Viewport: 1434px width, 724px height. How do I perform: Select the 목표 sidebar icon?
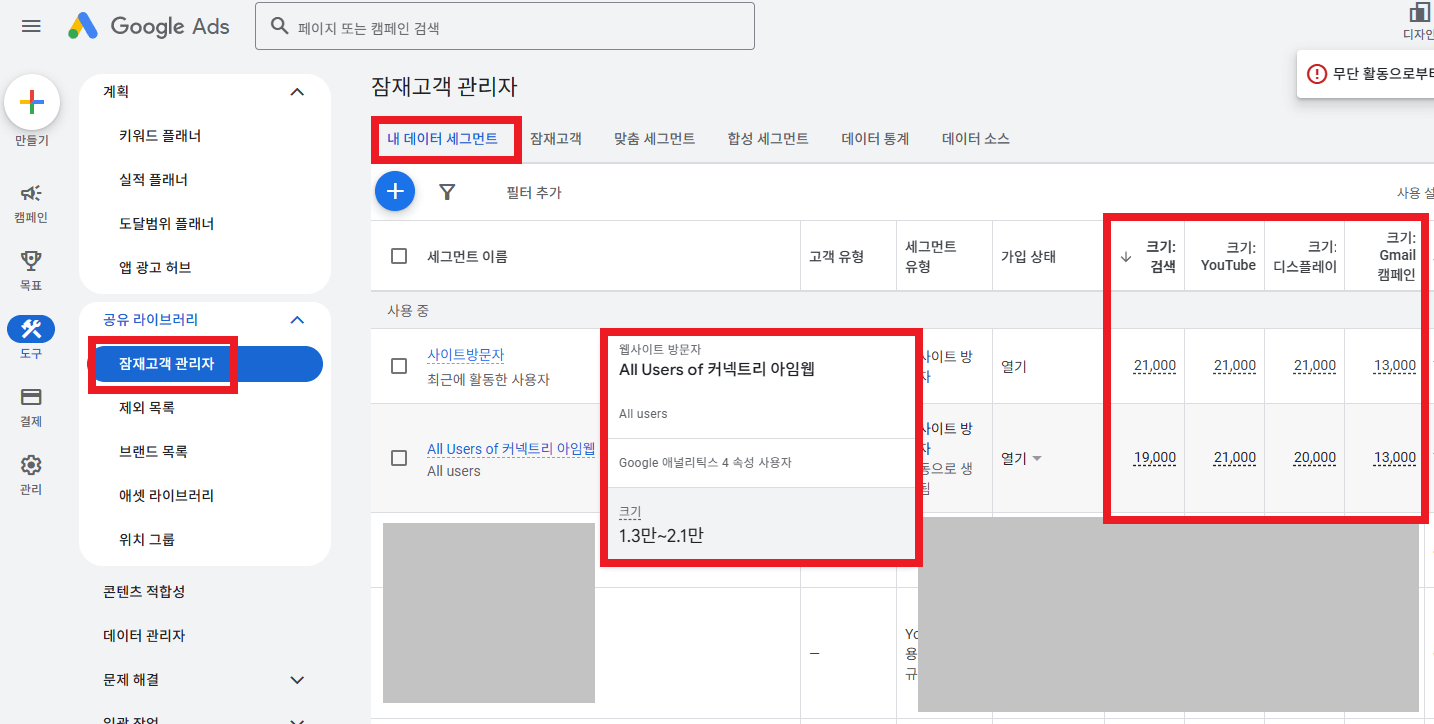tap(31, 262)
